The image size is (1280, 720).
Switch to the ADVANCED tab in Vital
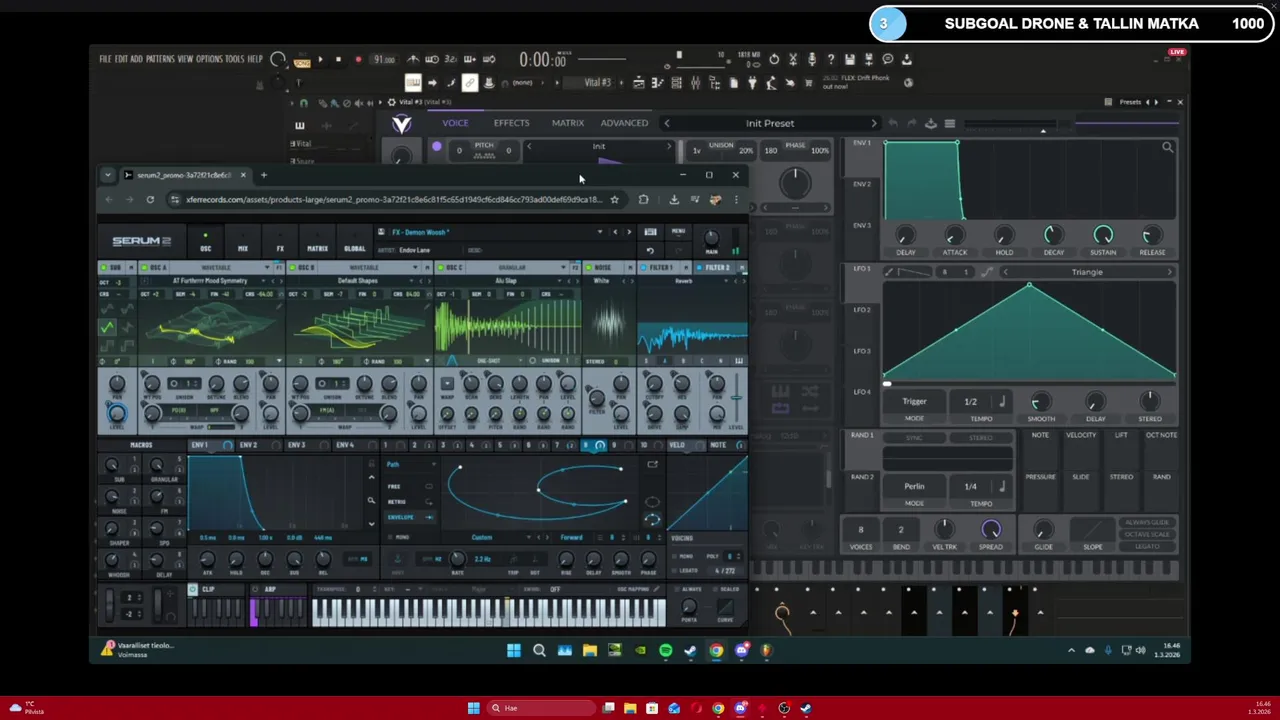(x=624, y=123)
